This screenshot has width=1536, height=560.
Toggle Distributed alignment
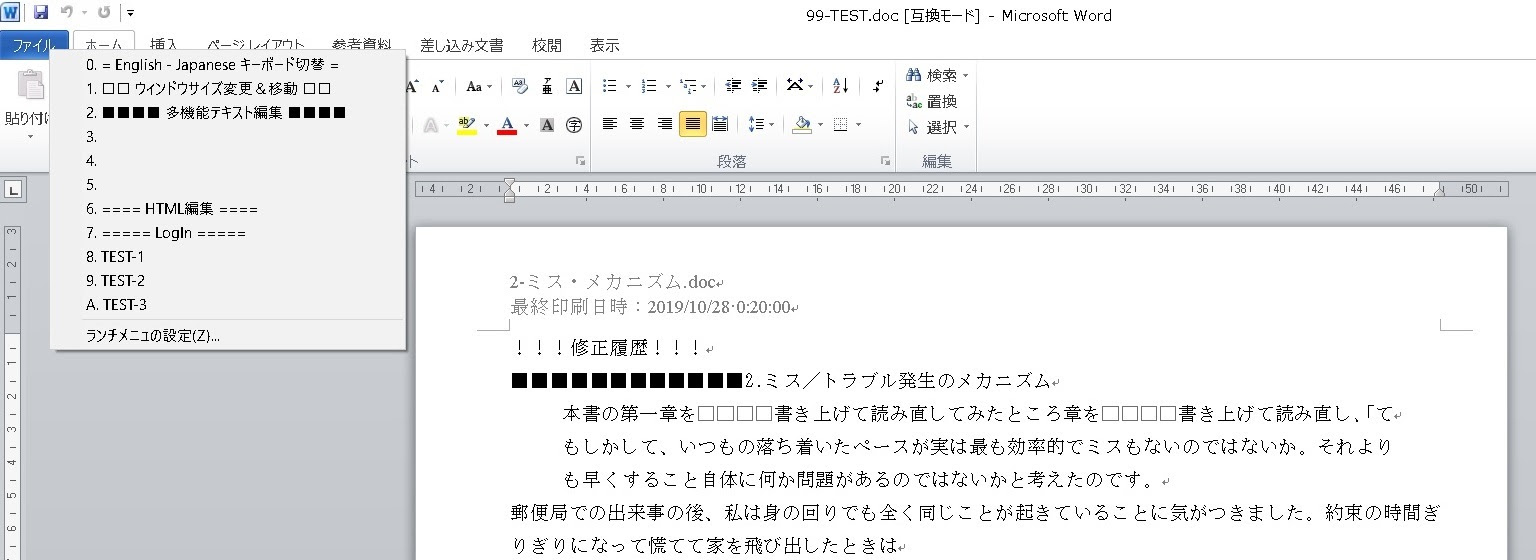(720, 125)
